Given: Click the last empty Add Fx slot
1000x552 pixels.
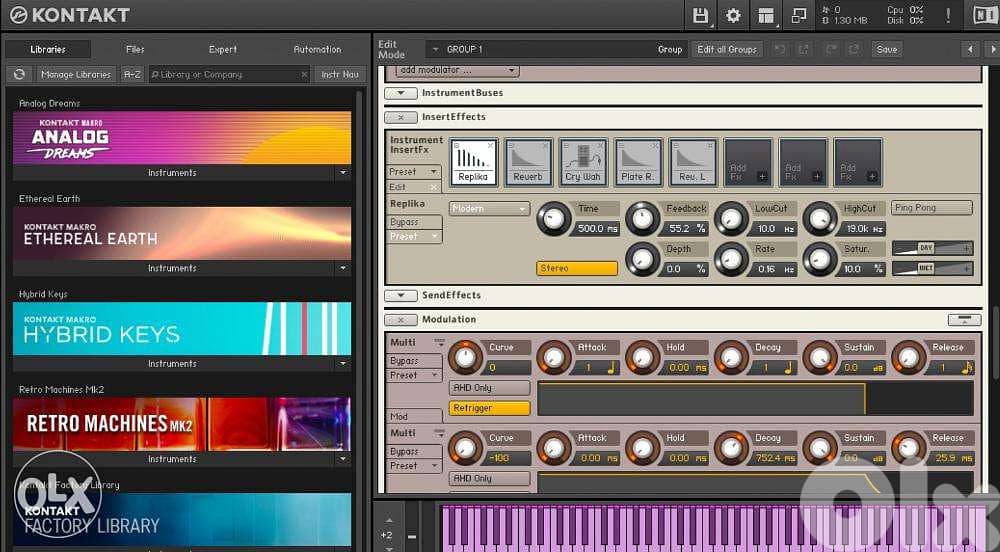Looking at the screenshot, I should point(857,163).
